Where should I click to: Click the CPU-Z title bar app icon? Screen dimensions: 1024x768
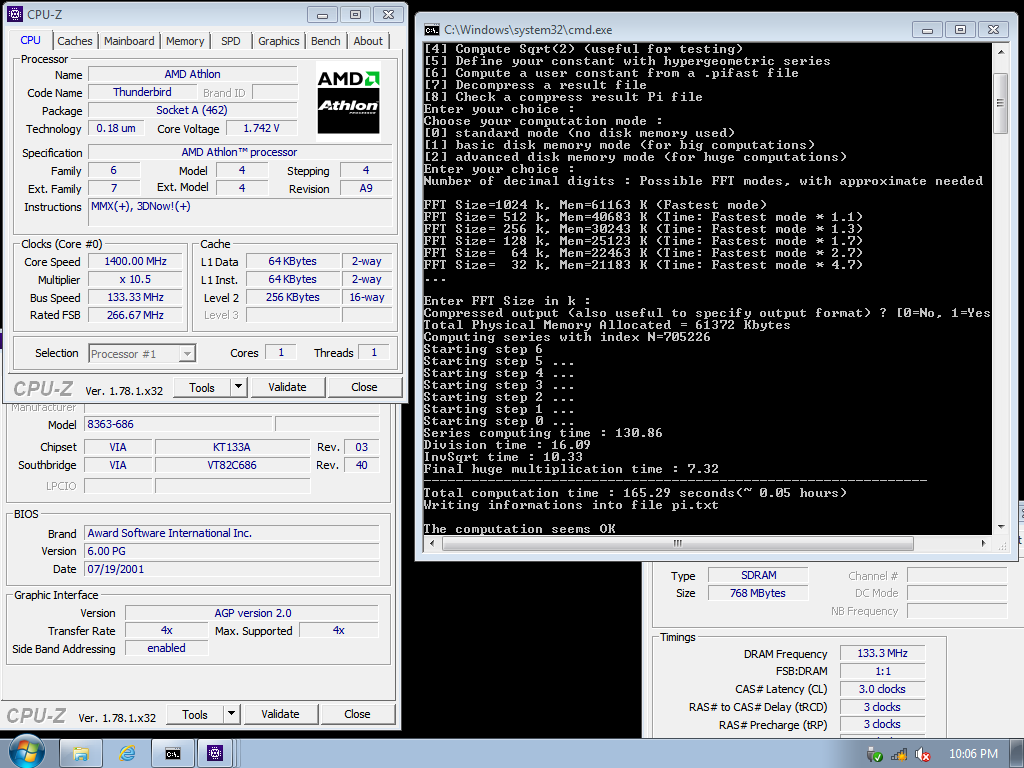coord(14,14)
